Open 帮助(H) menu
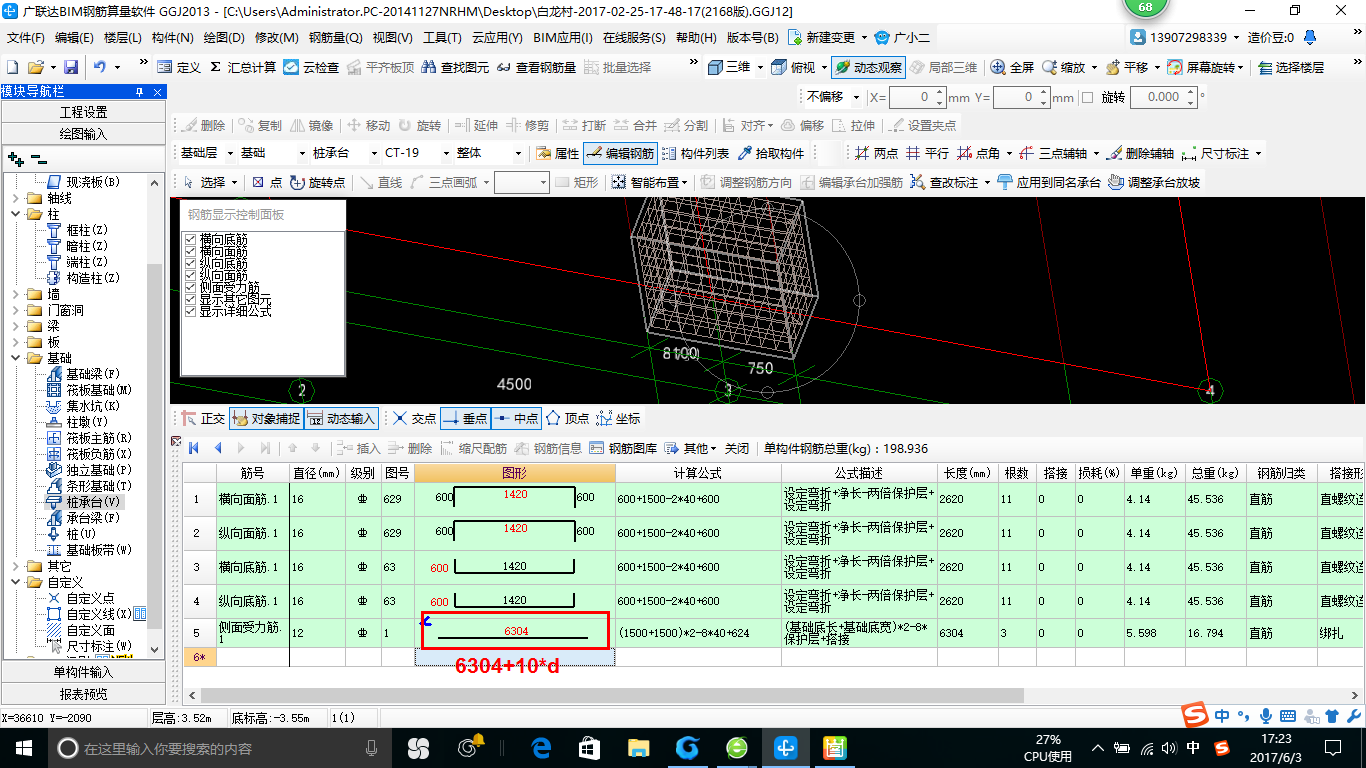1366x768 pixels. 696,38
